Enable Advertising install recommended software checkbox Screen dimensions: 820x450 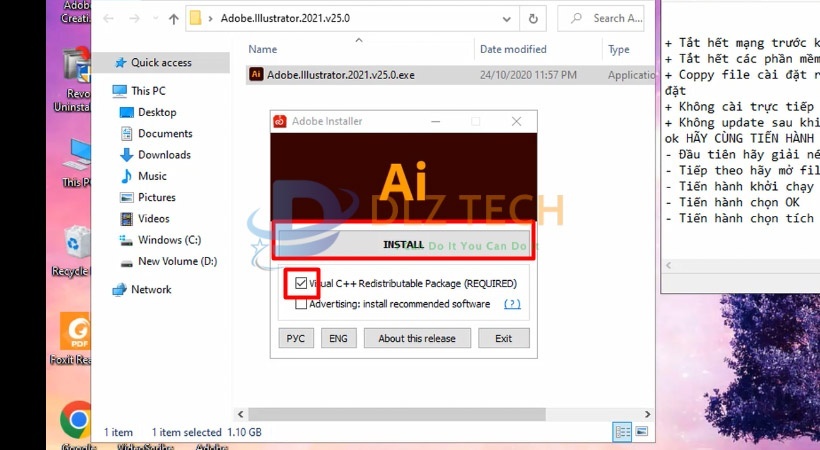301,304
